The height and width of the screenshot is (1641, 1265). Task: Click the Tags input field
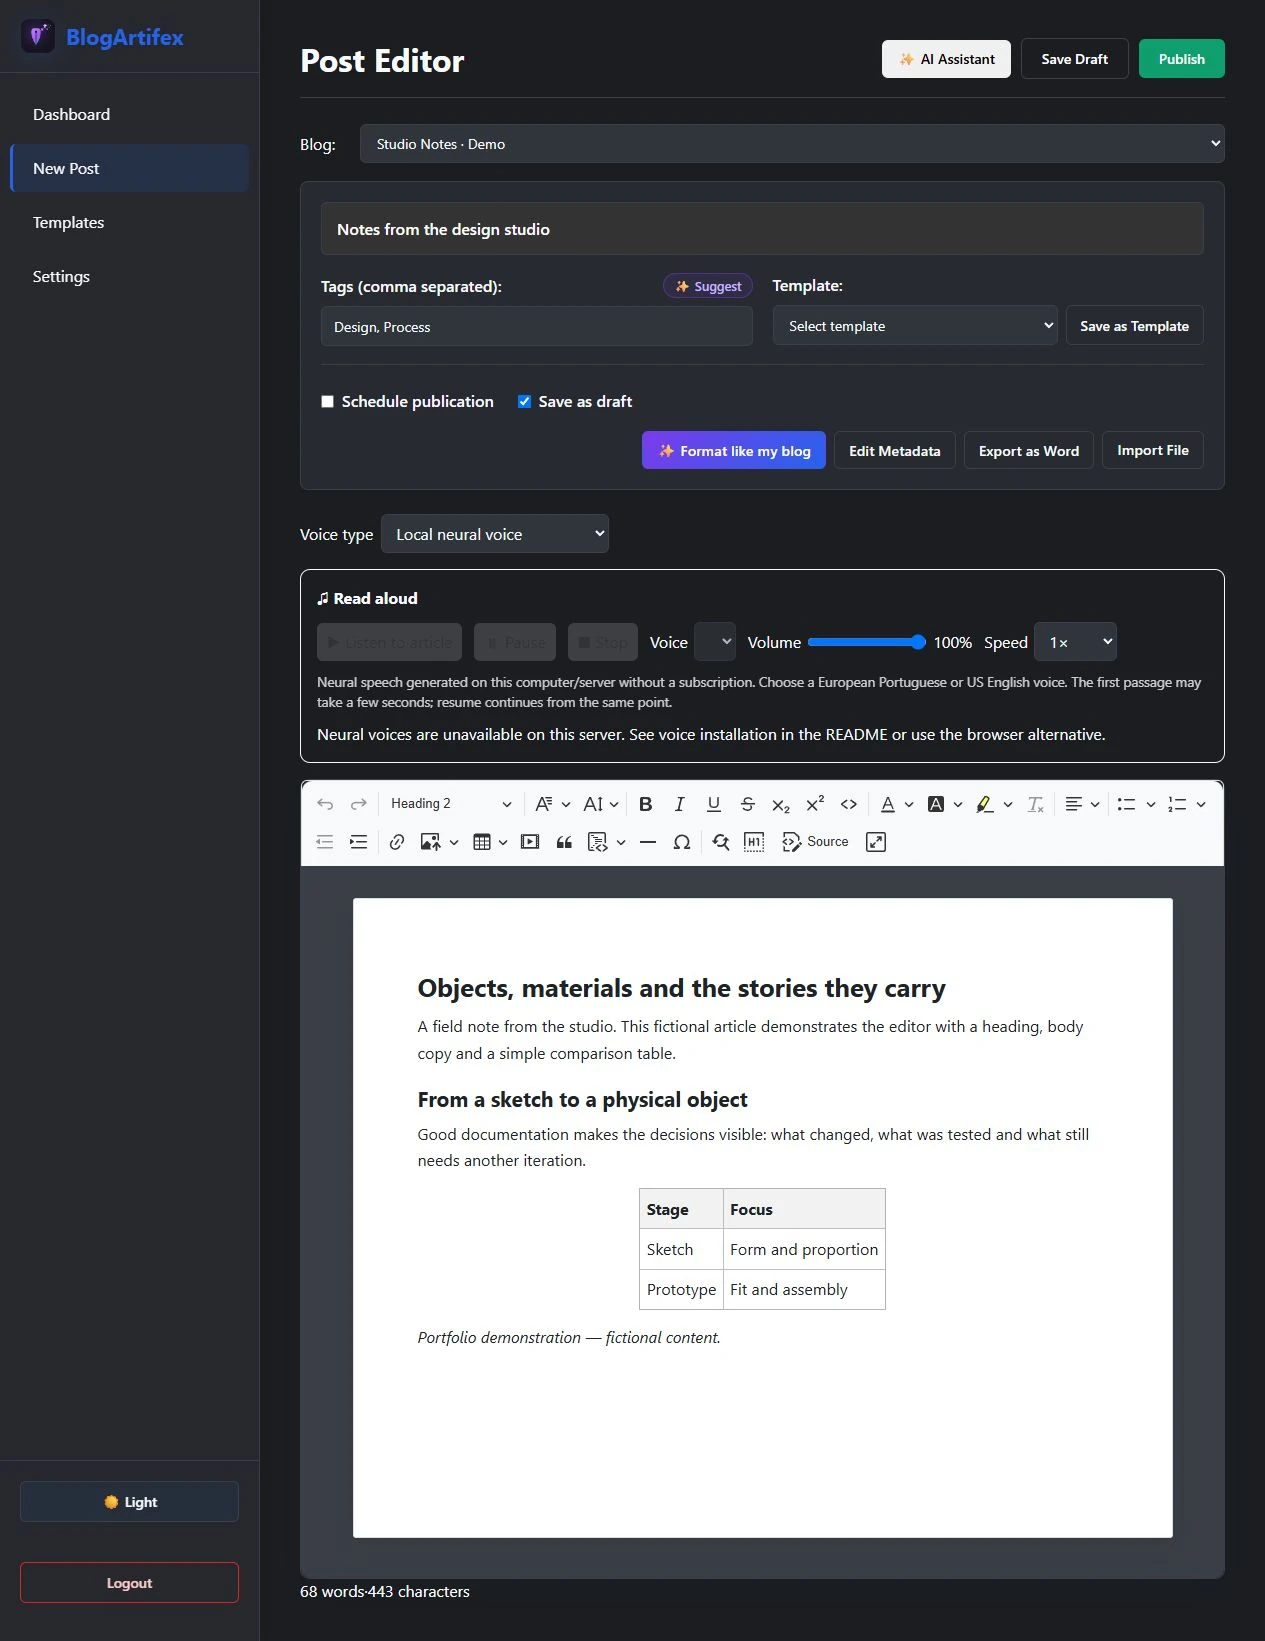tap(537, 327)
